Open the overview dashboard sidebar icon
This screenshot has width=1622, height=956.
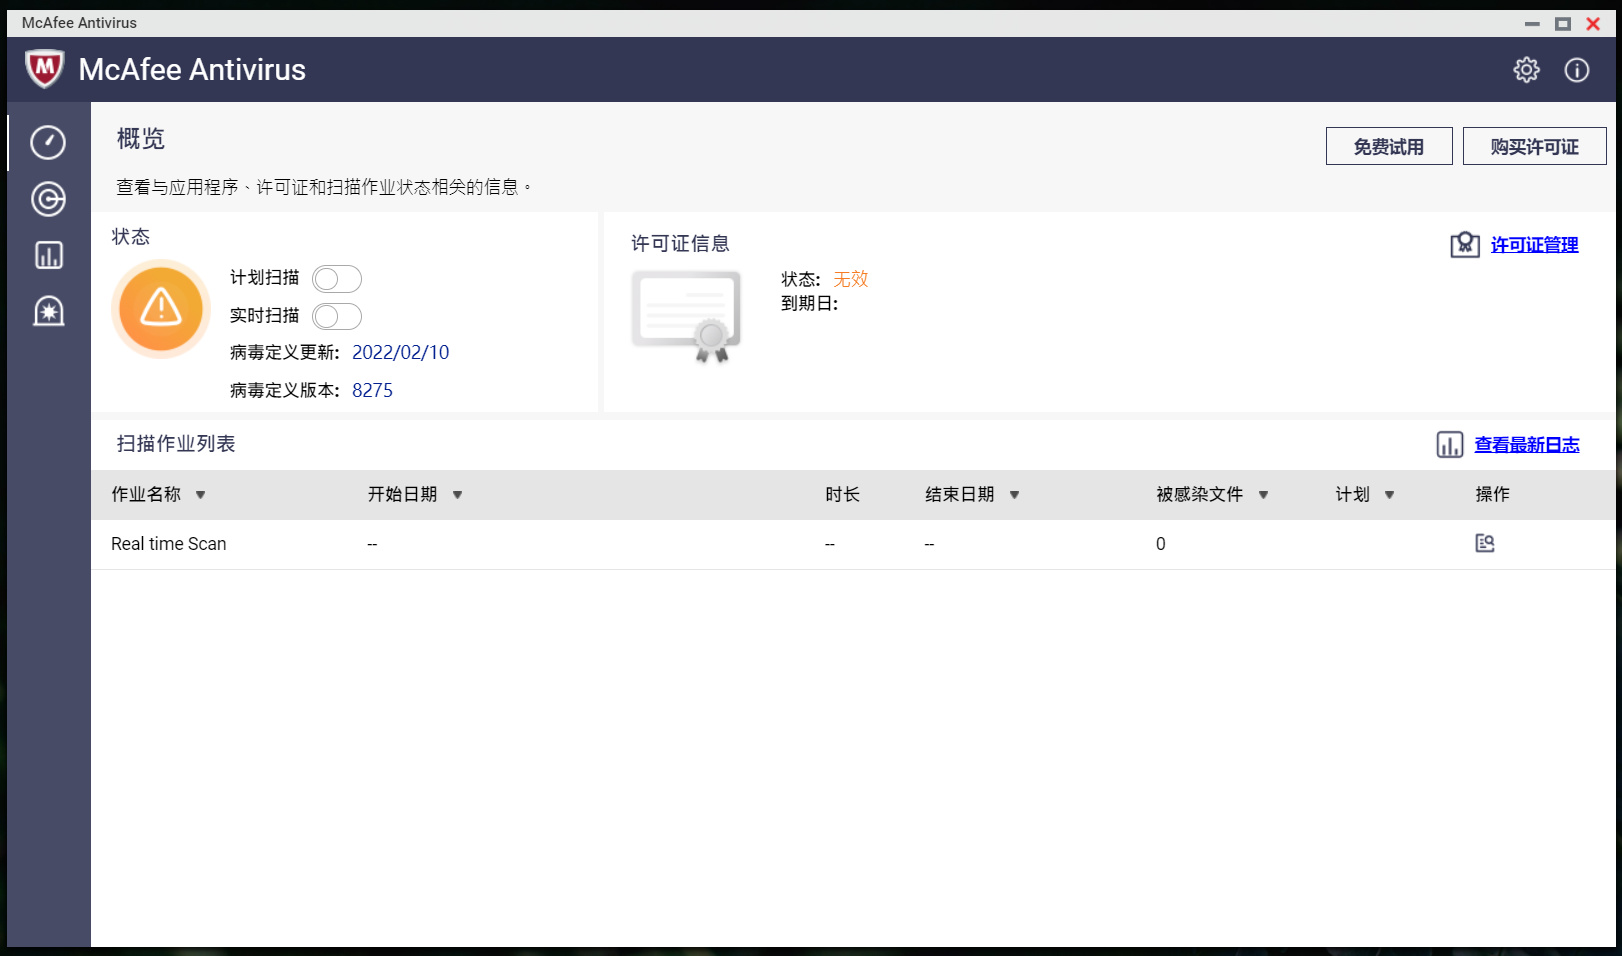(x=48, y=143)
